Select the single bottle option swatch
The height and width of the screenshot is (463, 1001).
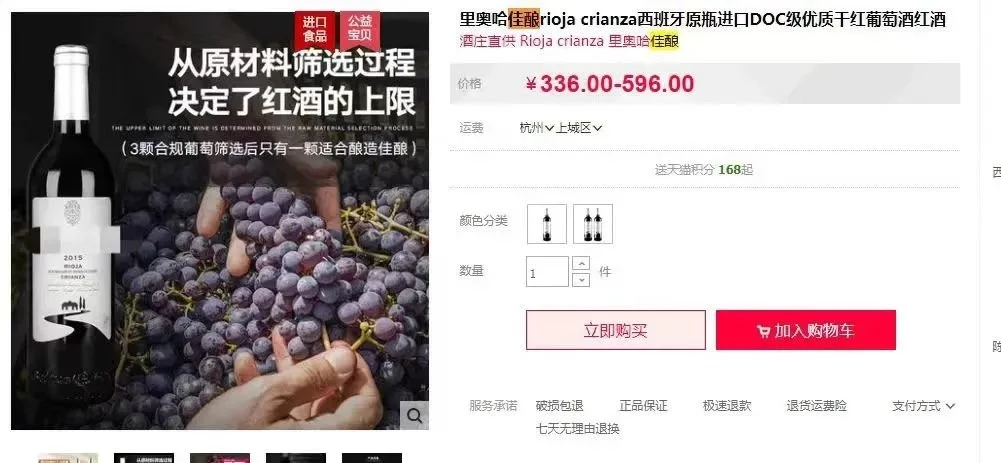546,224
